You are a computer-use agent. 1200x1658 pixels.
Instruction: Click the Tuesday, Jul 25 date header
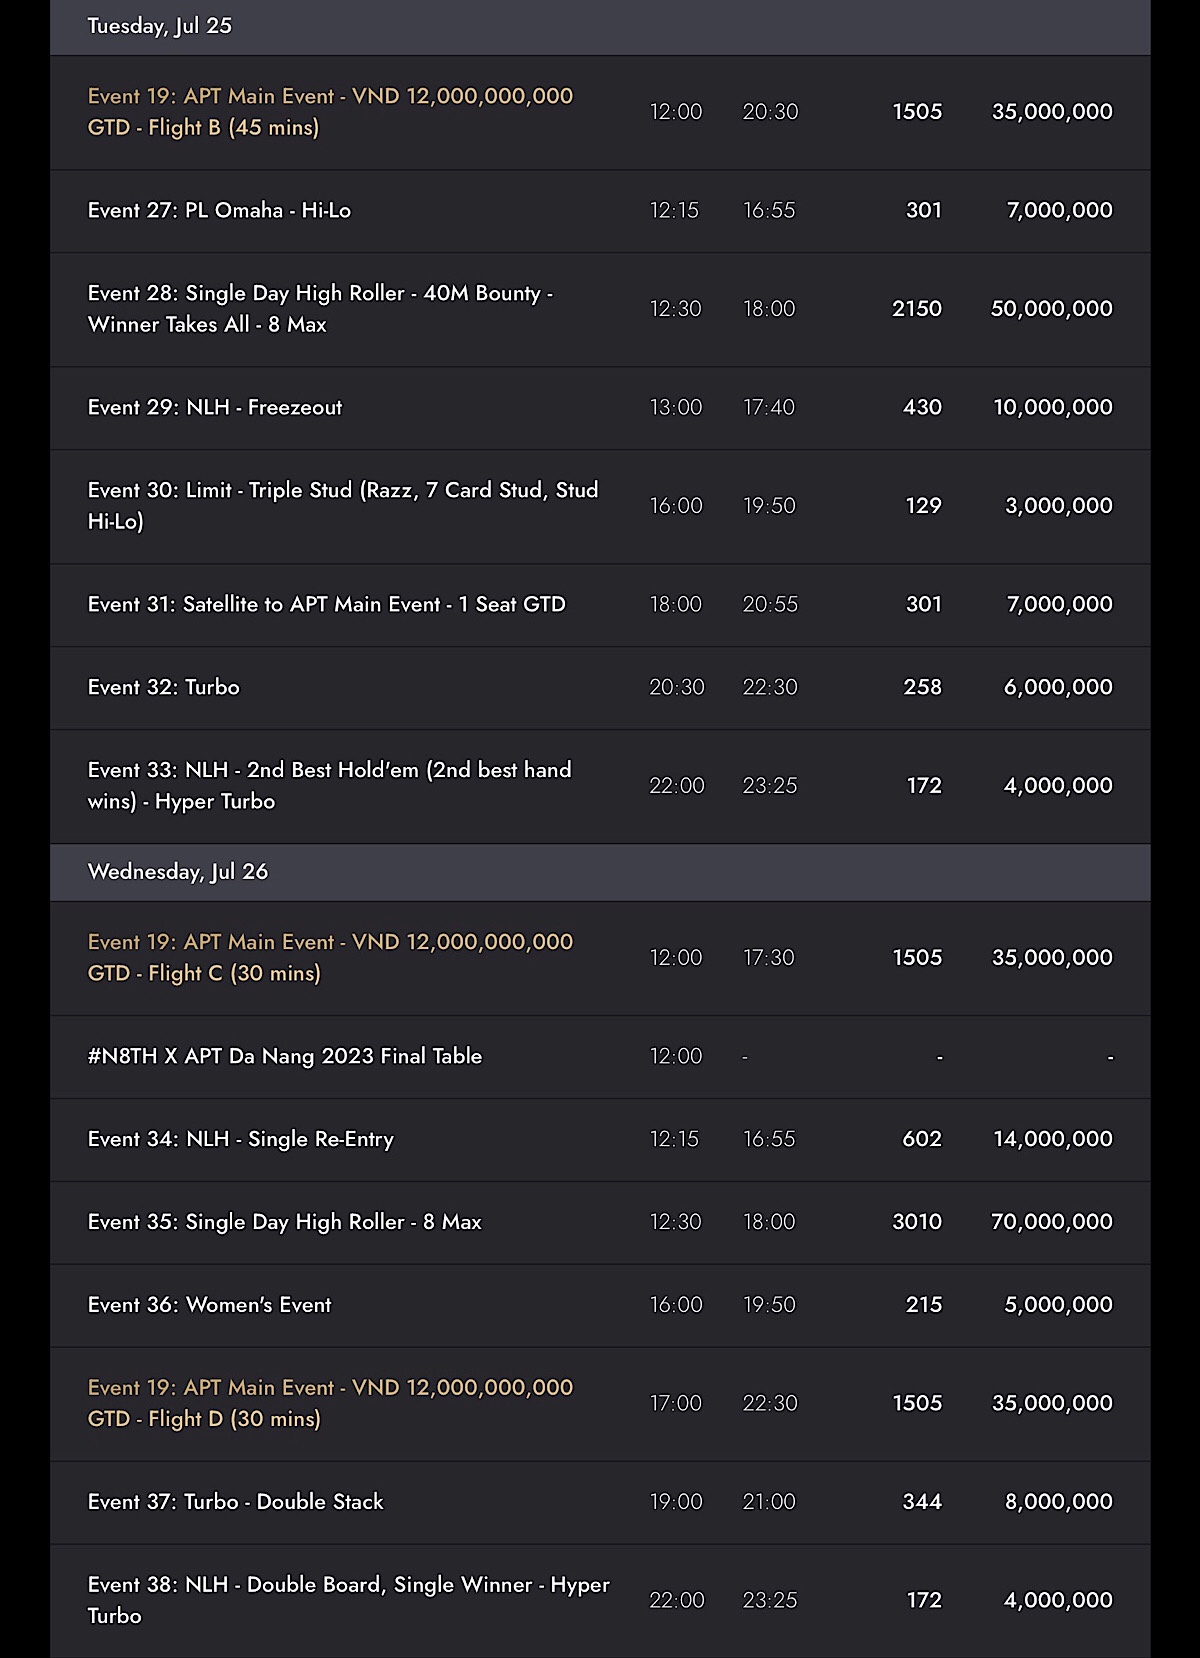[600, 27]
